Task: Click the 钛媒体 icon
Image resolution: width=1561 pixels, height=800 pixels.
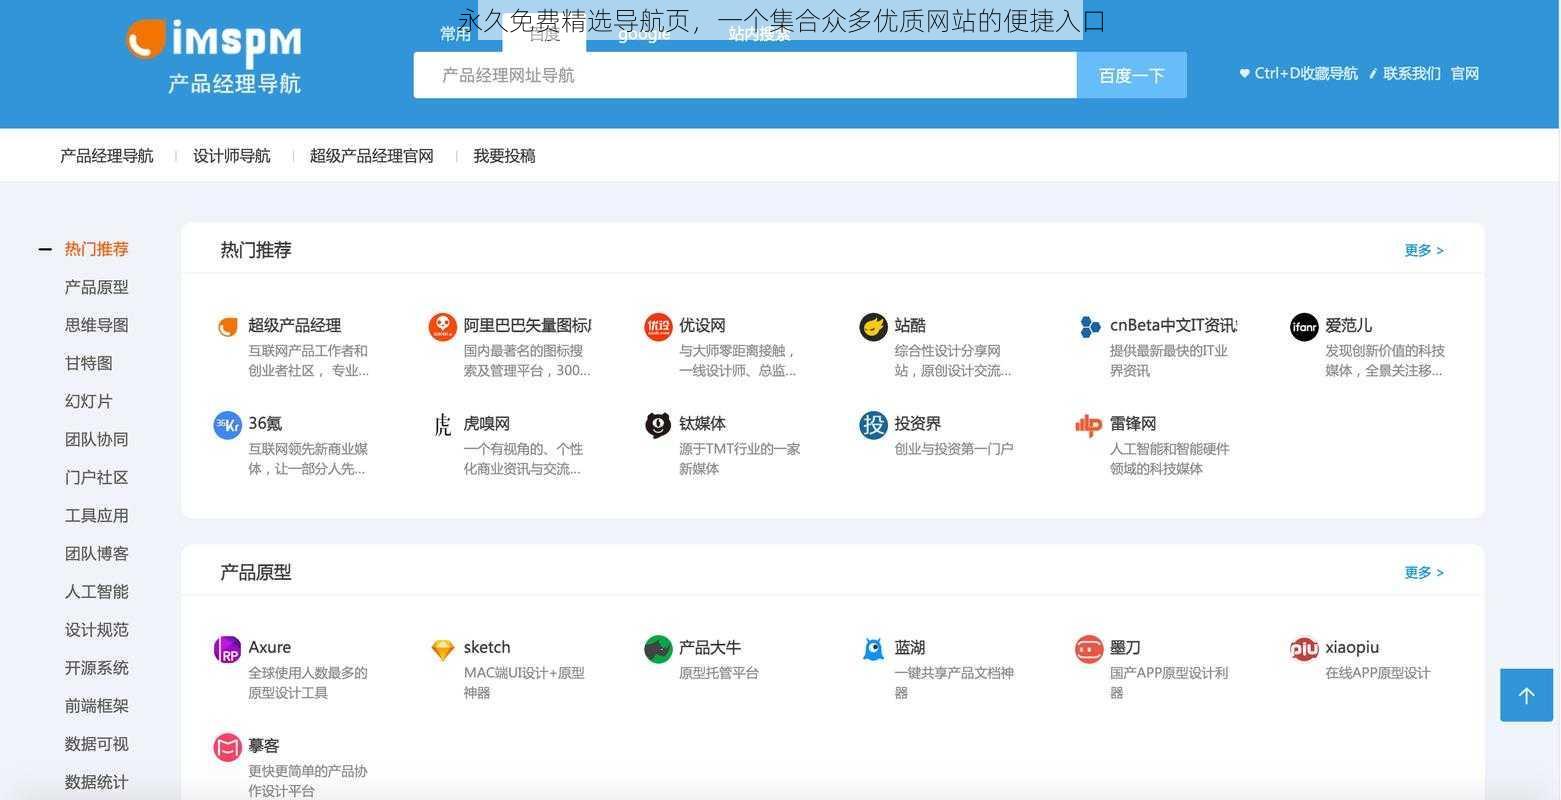Action: click(658, 425)
